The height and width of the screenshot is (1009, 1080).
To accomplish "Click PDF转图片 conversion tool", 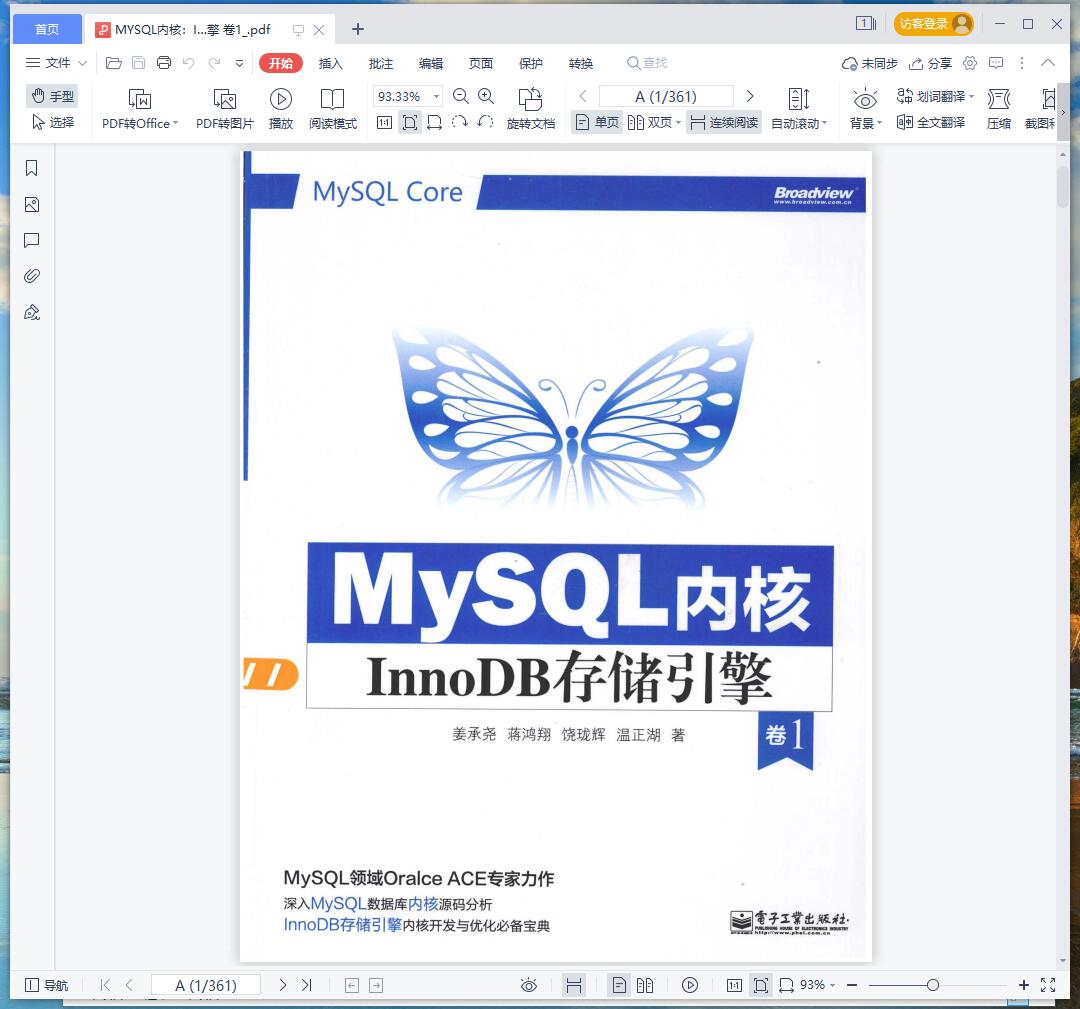I will pos(225,109).
